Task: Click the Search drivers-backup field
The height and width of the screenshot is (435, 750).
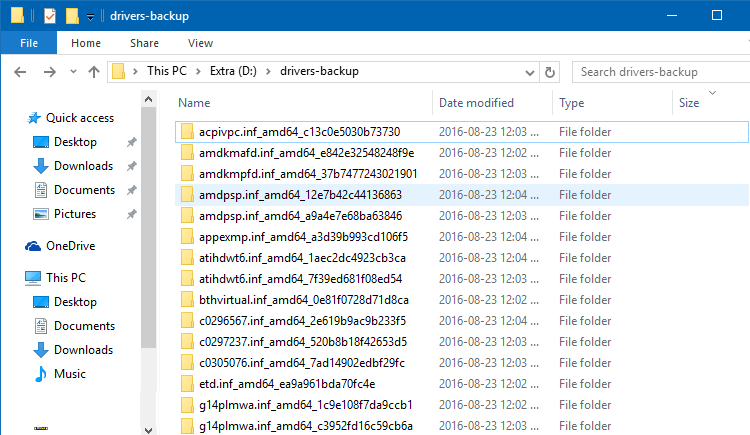Action: pyautogui.click(x=661, y=72)
